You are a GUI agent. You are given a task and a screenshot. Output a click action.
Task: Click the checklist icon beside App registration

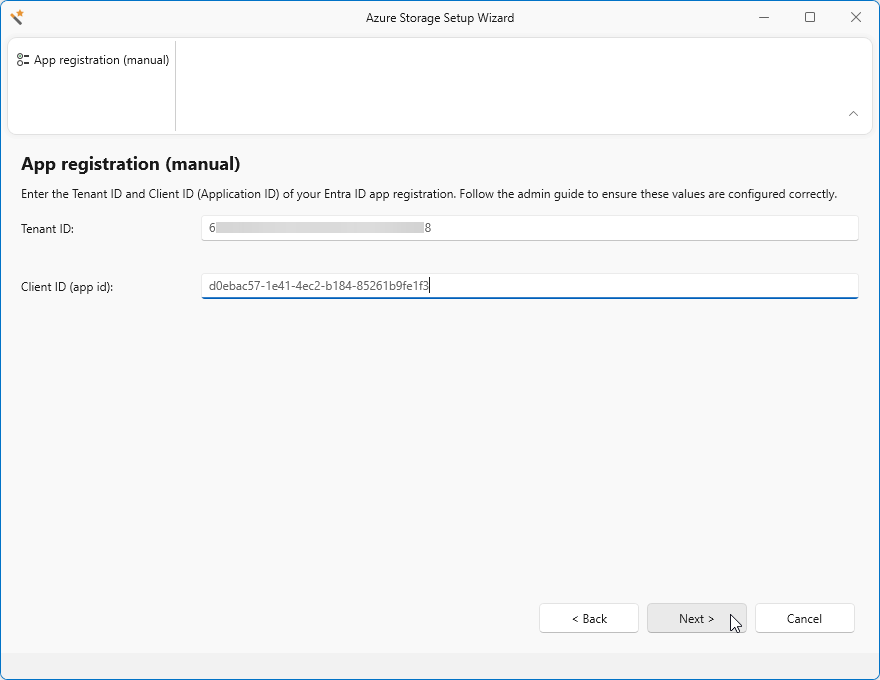[23, 60]
